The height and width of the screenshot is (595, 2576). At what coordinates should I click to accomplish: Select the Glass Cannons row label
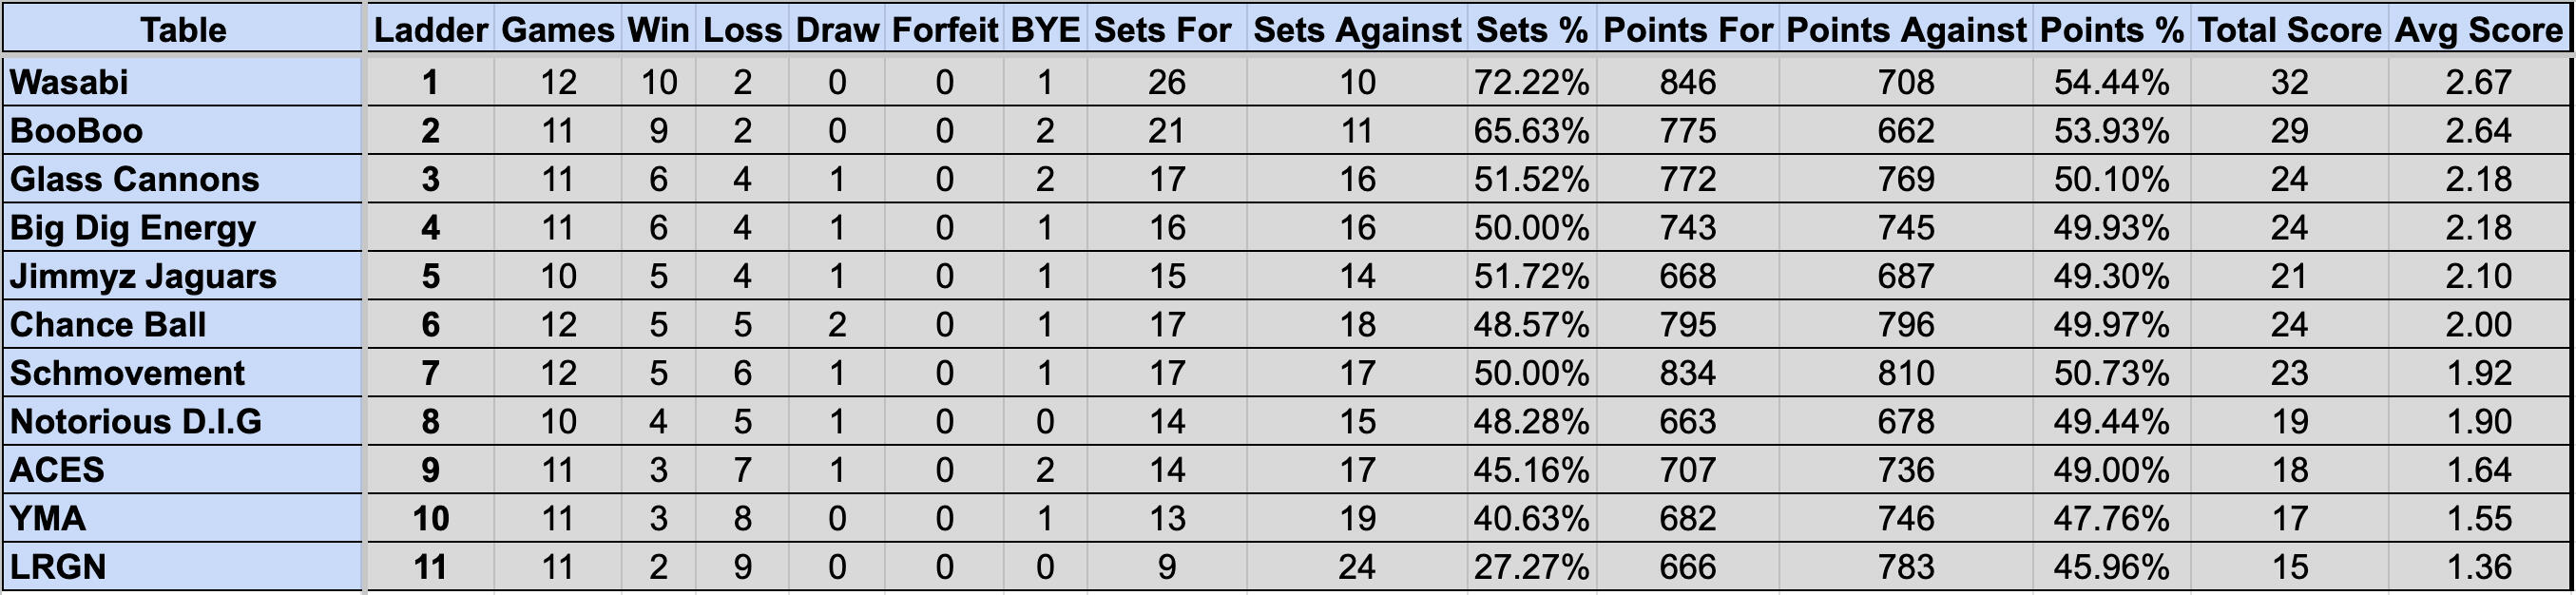tap(182, 179)
